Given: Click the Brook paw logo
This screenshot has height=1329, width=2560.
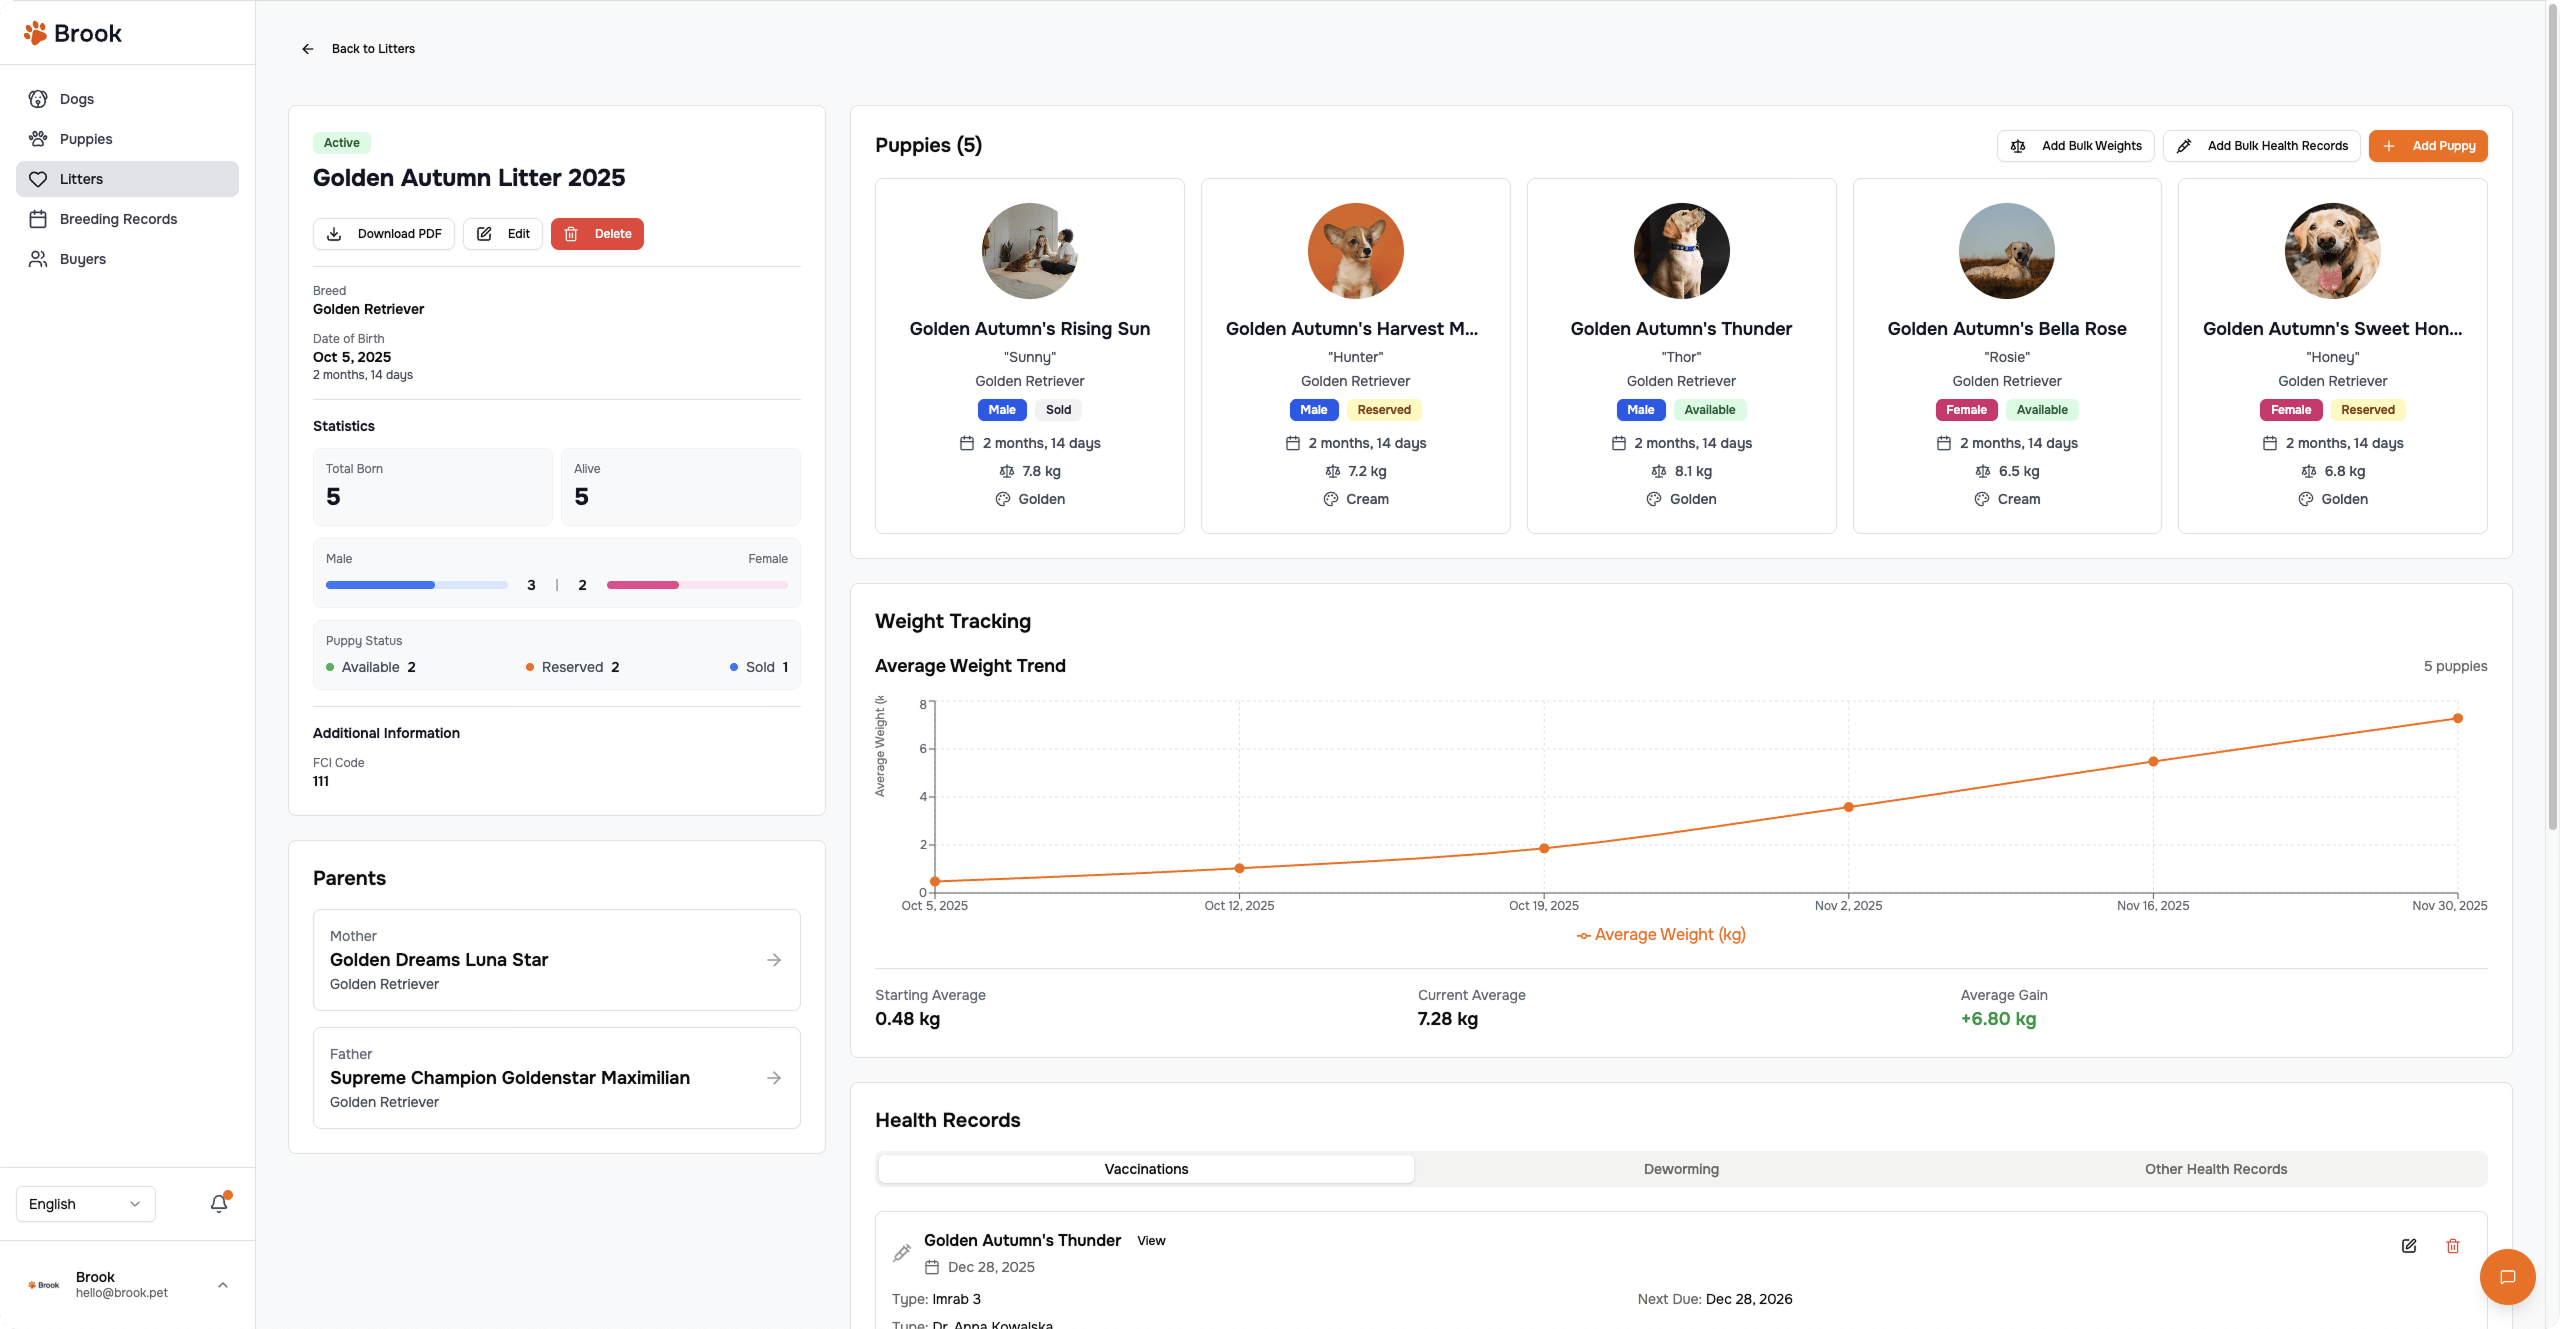Looking at the screenshot, I should point(36,33).
